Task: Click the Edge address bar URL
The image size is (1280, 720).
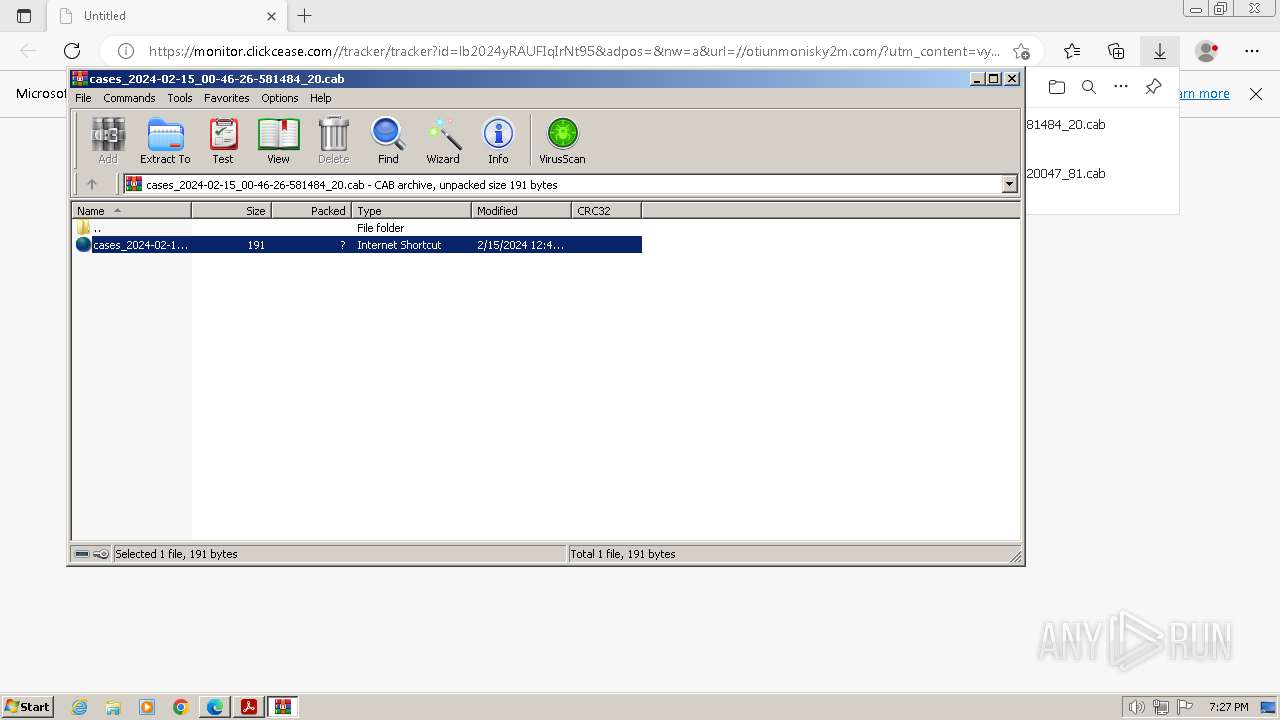Action: pyautogui.click(x=574, y=51)
